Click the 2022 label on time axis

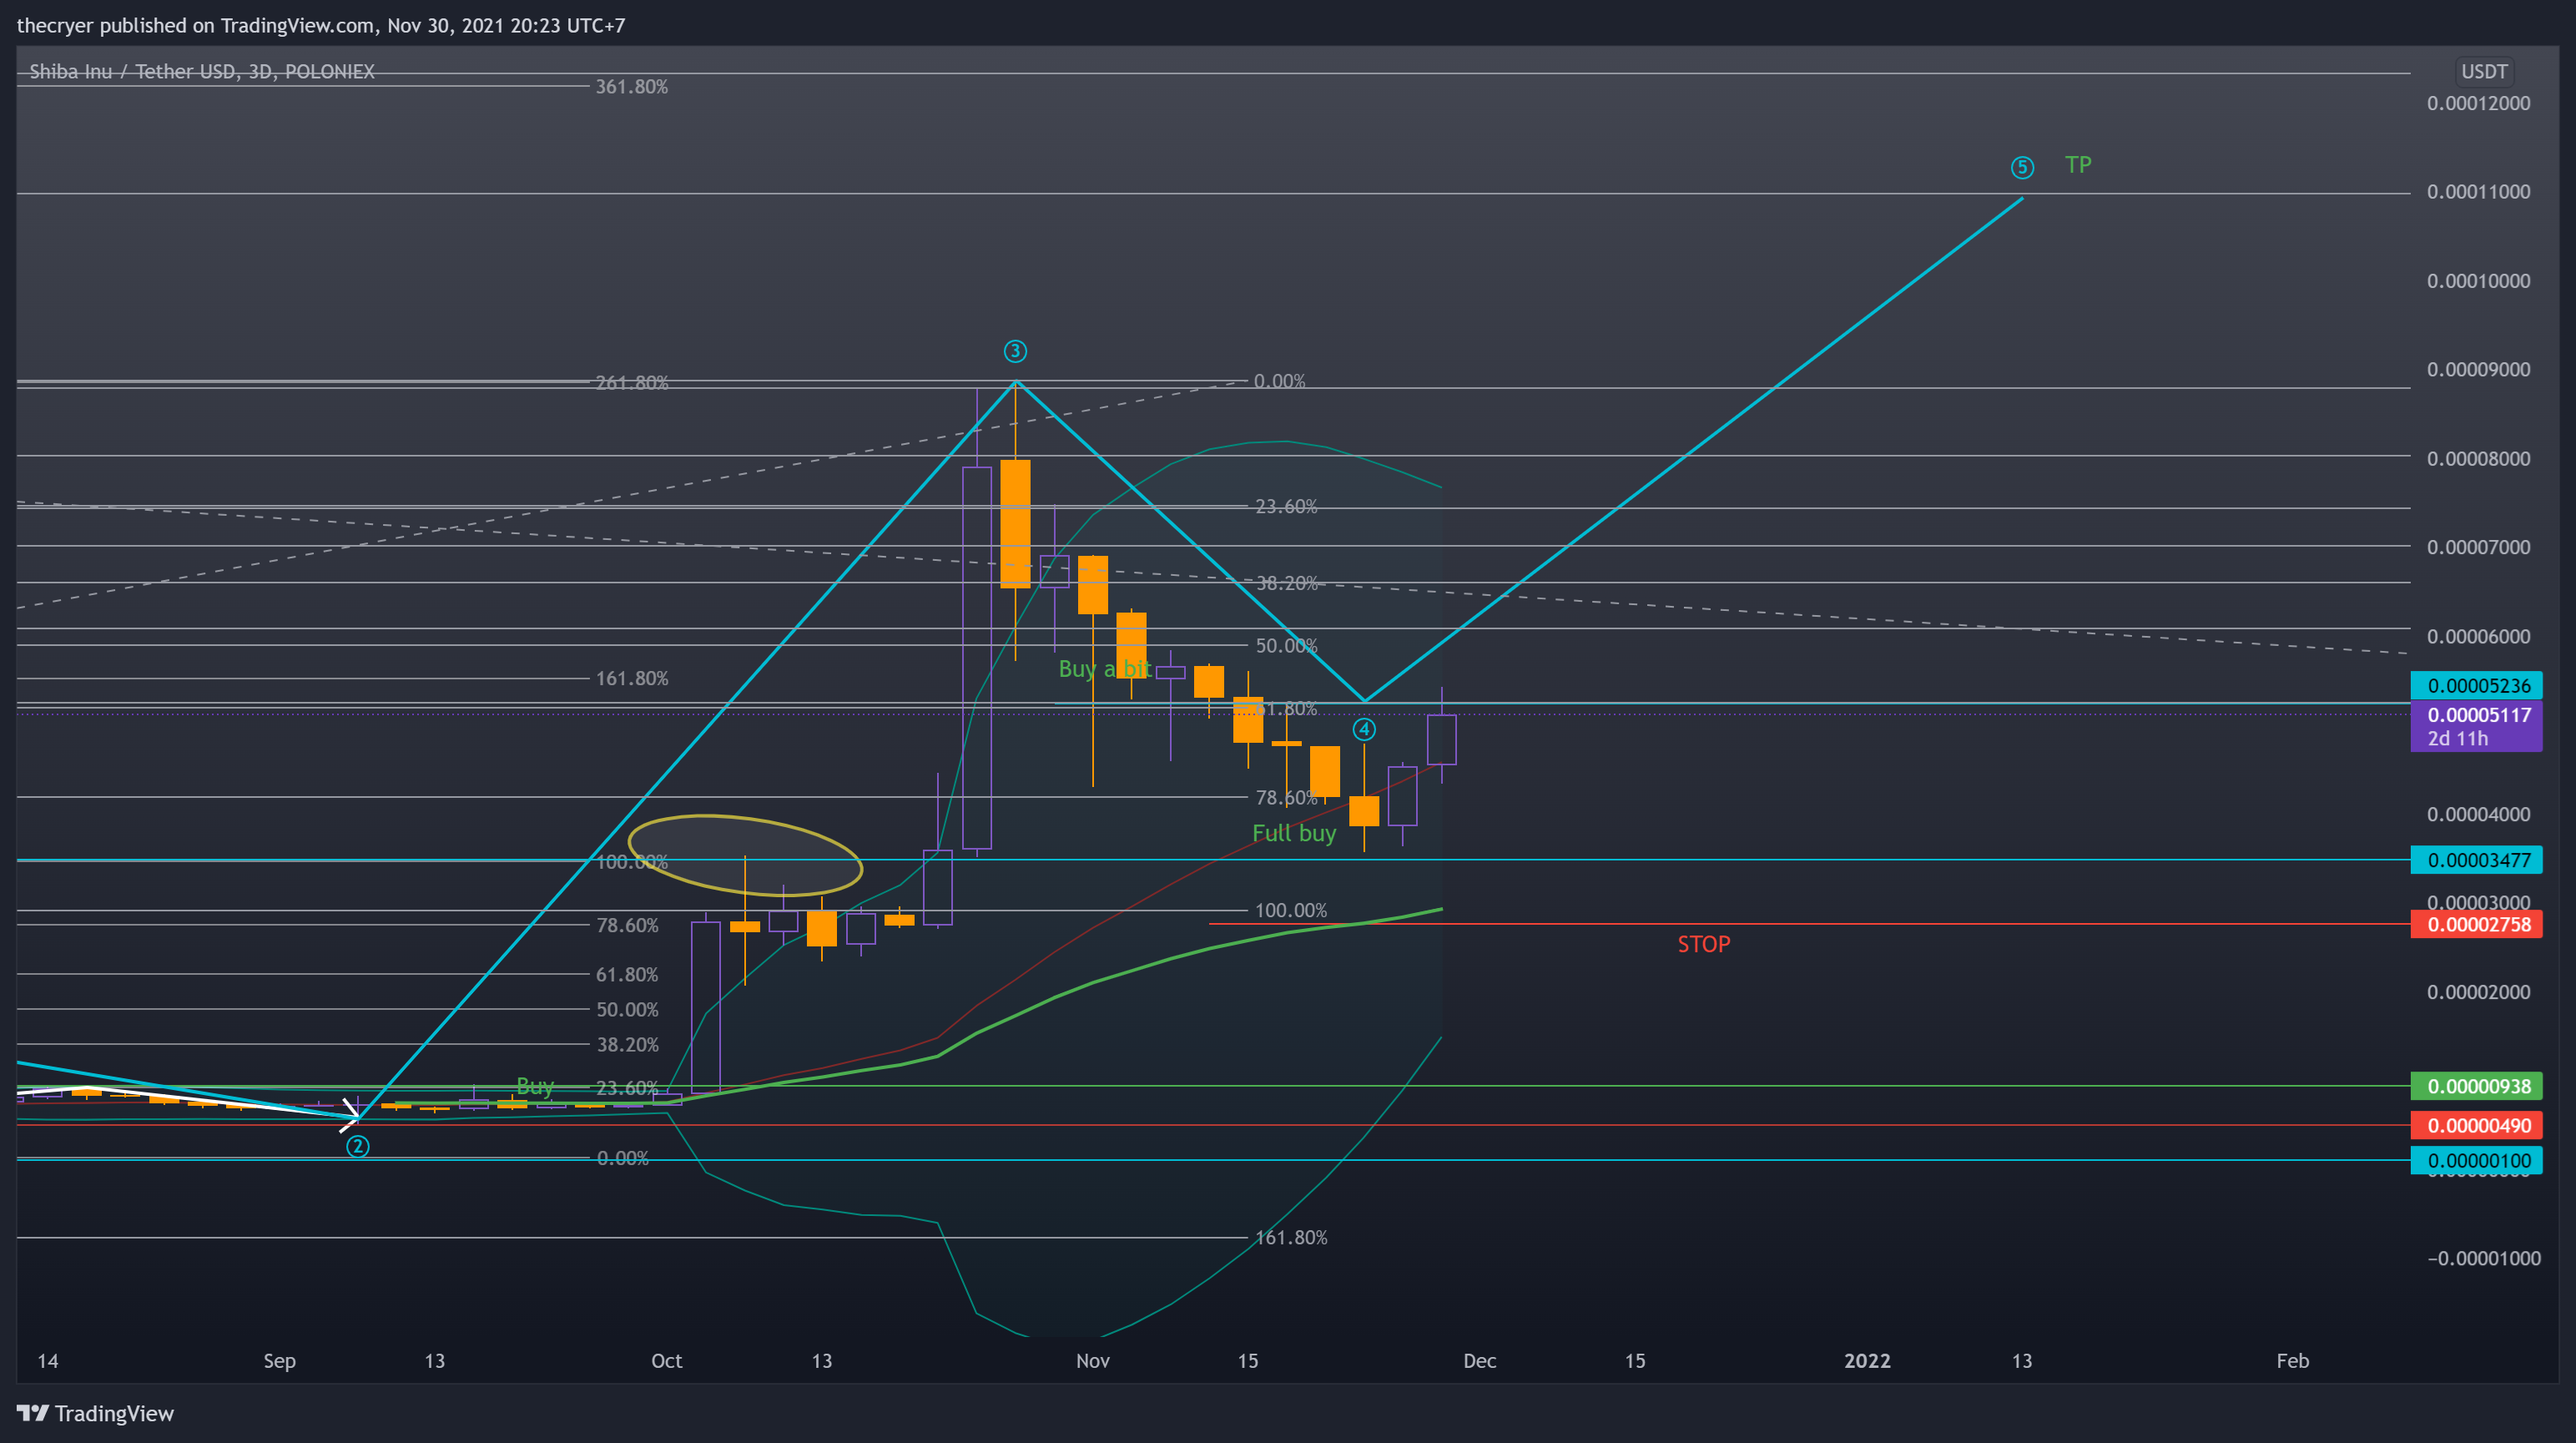tap(1867, 1360)
